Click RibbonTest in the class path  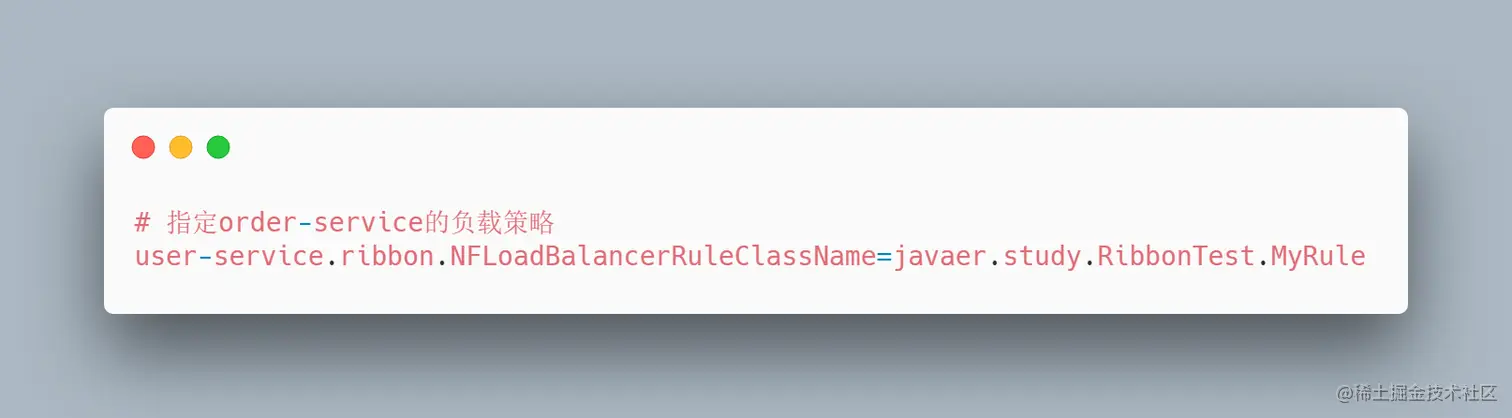coord(1176,257)
